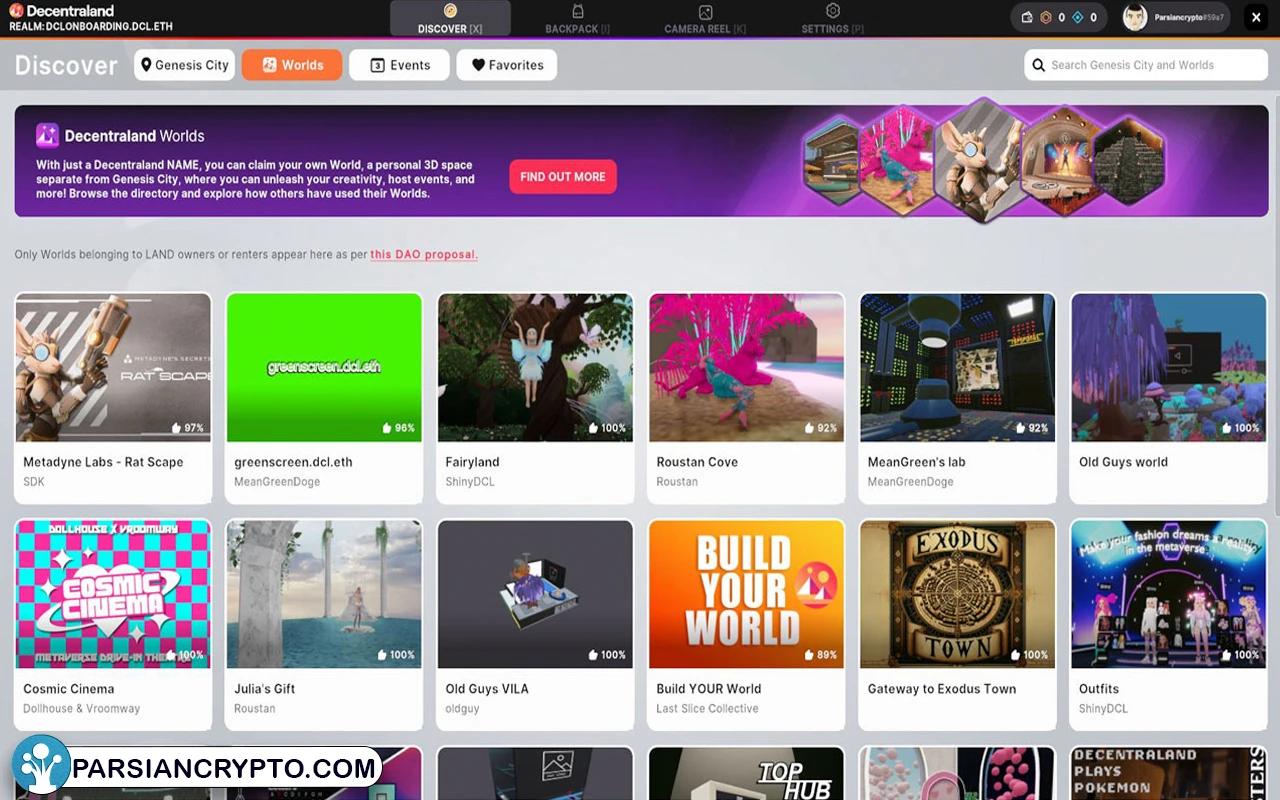Open the Fairyland world thumbnail
The width and height of the screenshot is (1280, 800).
[x=535, y=367]
